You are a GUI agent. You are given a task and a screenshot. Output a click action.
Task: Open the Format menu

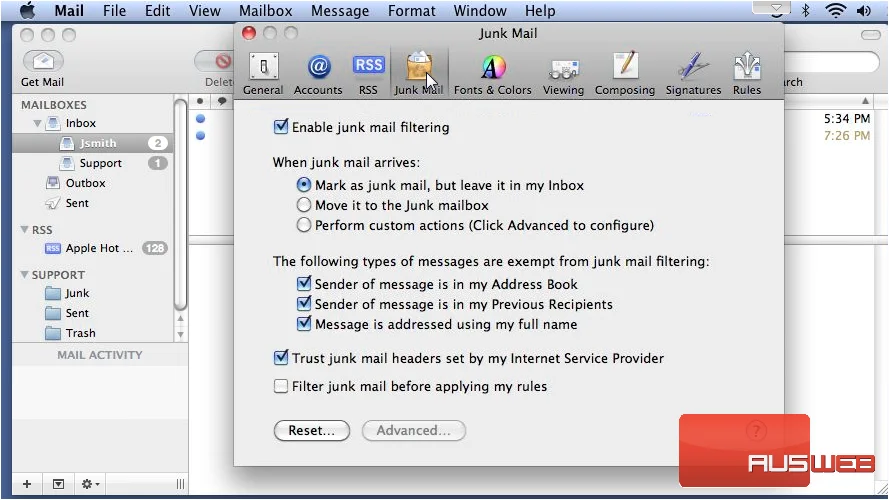[x=412, y=11]
